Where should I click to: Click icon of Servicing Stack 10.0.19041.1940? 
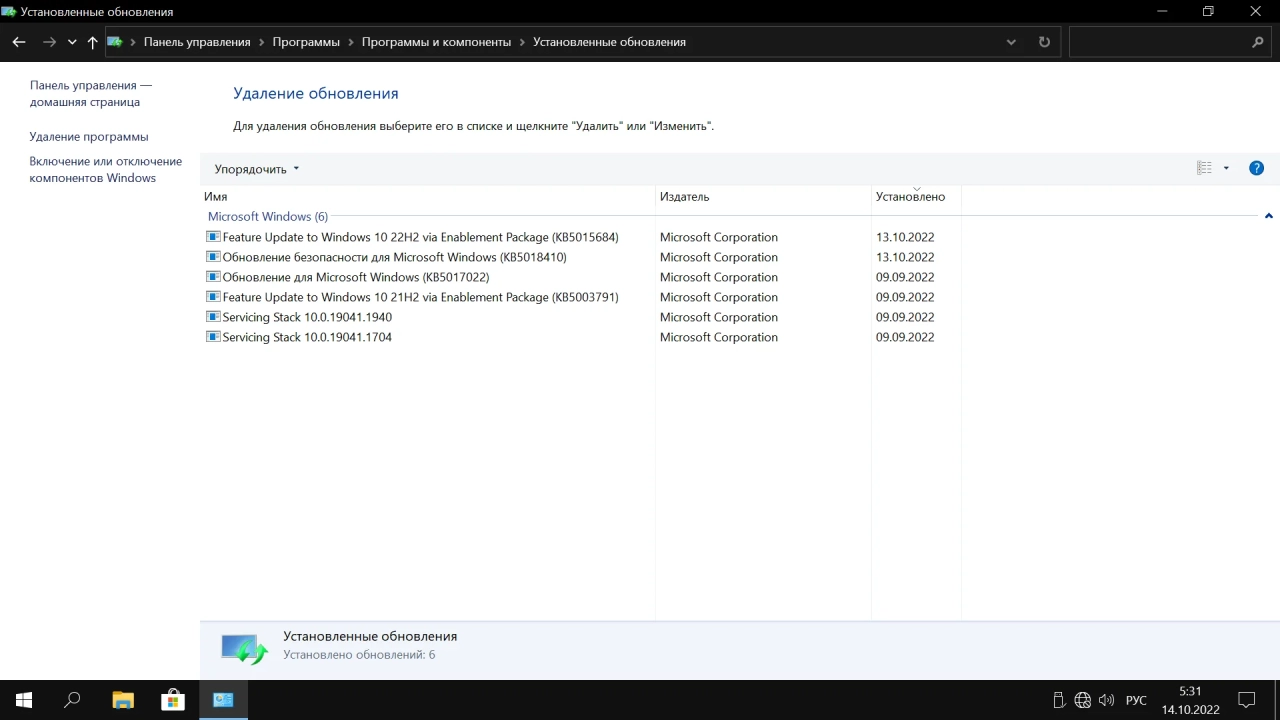(x=213, y=317)
